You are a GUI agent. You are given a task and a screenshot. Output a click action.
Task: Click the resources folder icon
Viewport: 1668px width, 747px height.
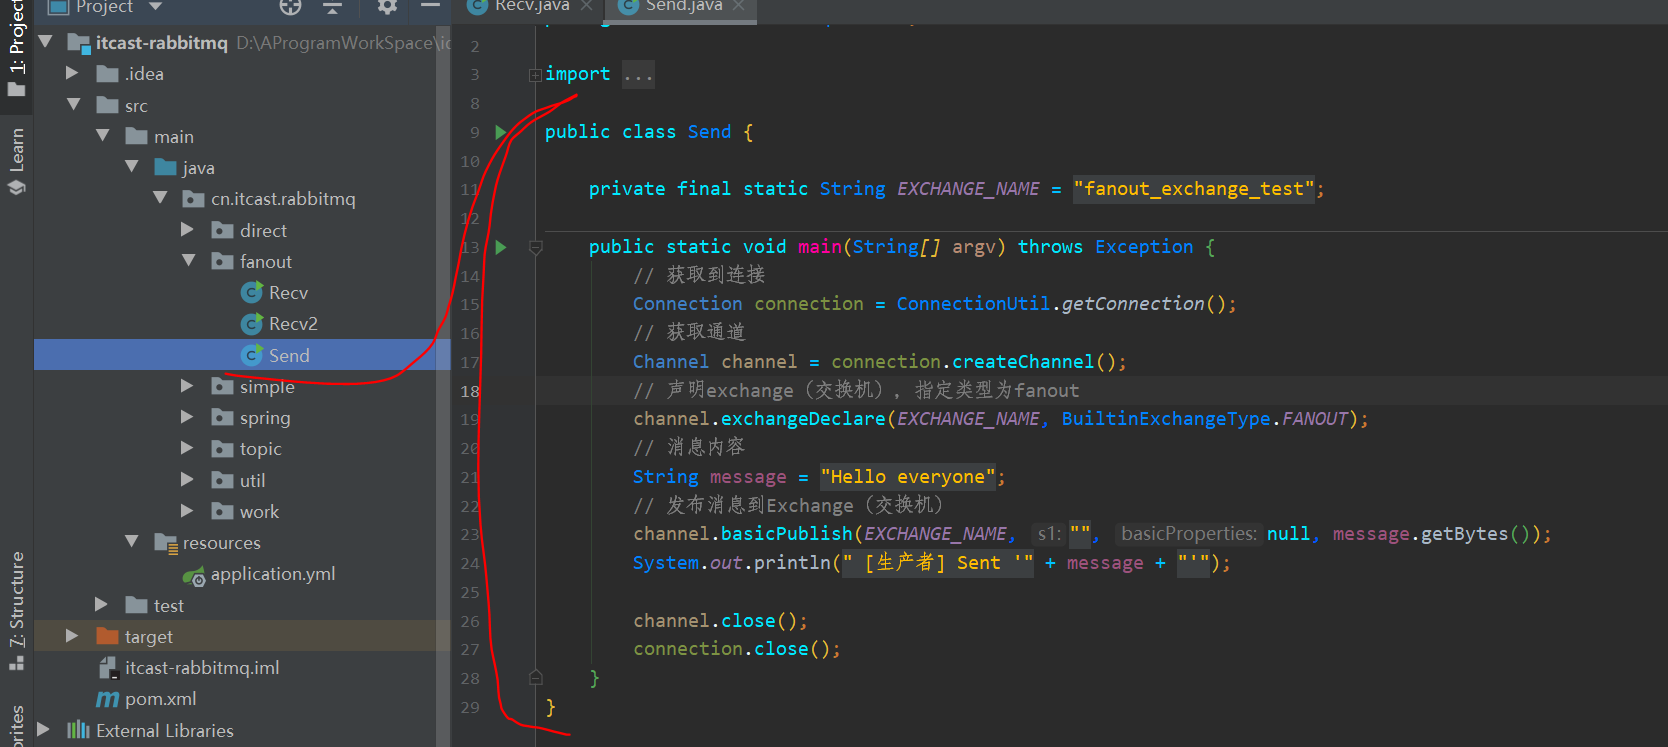click(165, 543)
